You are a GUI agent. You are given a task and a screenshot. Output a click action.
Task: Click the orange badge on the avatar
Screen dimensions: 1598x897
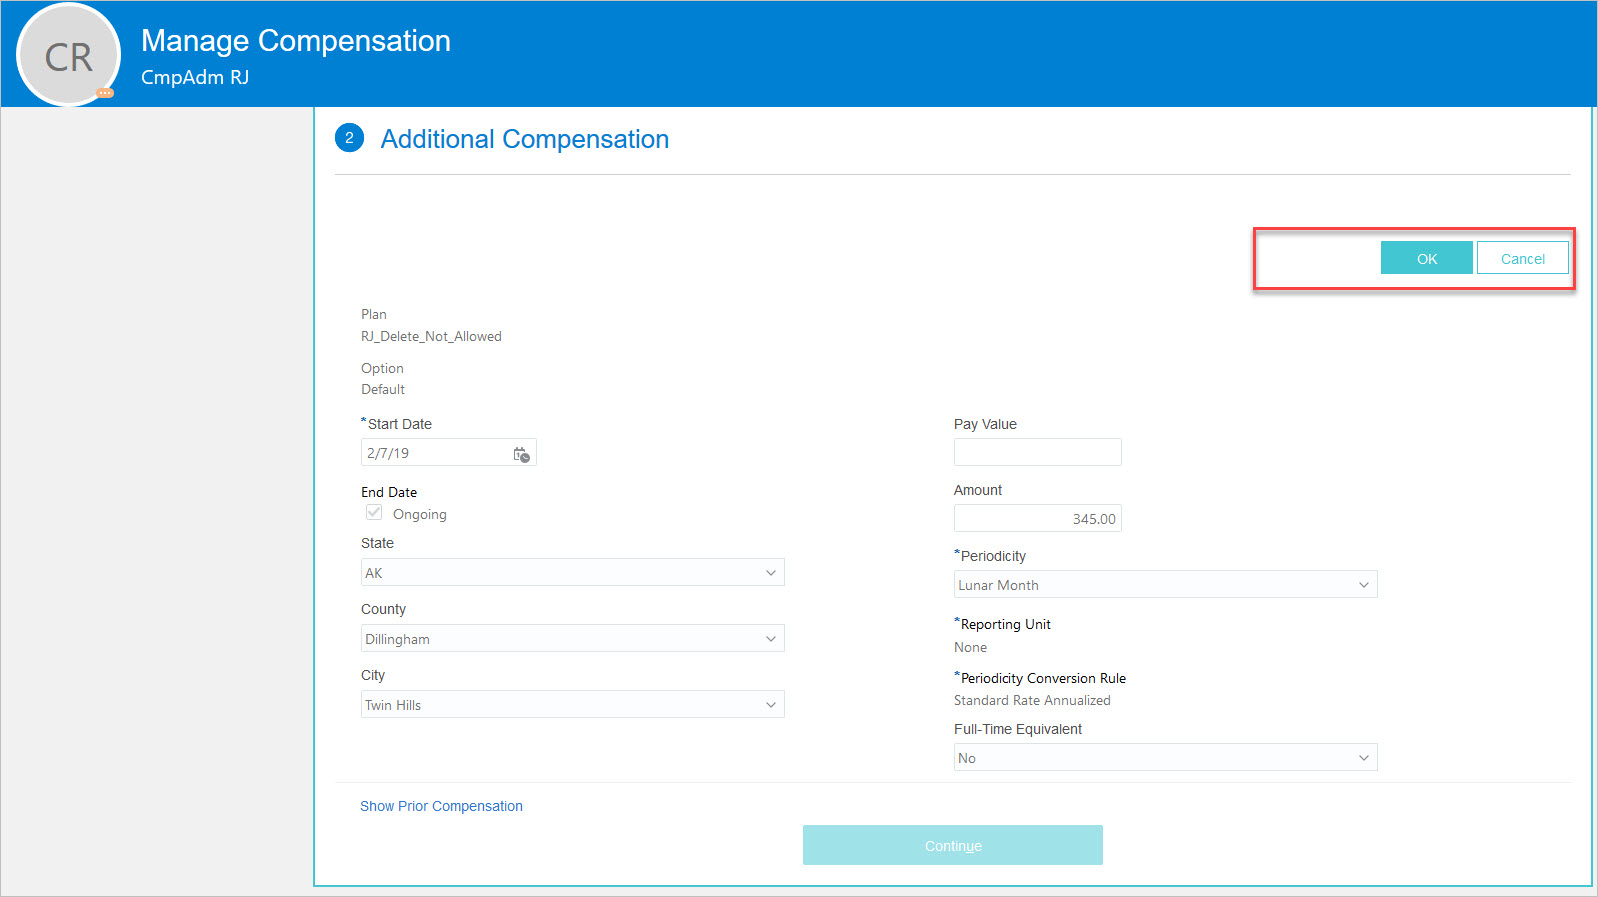point(105,93)
